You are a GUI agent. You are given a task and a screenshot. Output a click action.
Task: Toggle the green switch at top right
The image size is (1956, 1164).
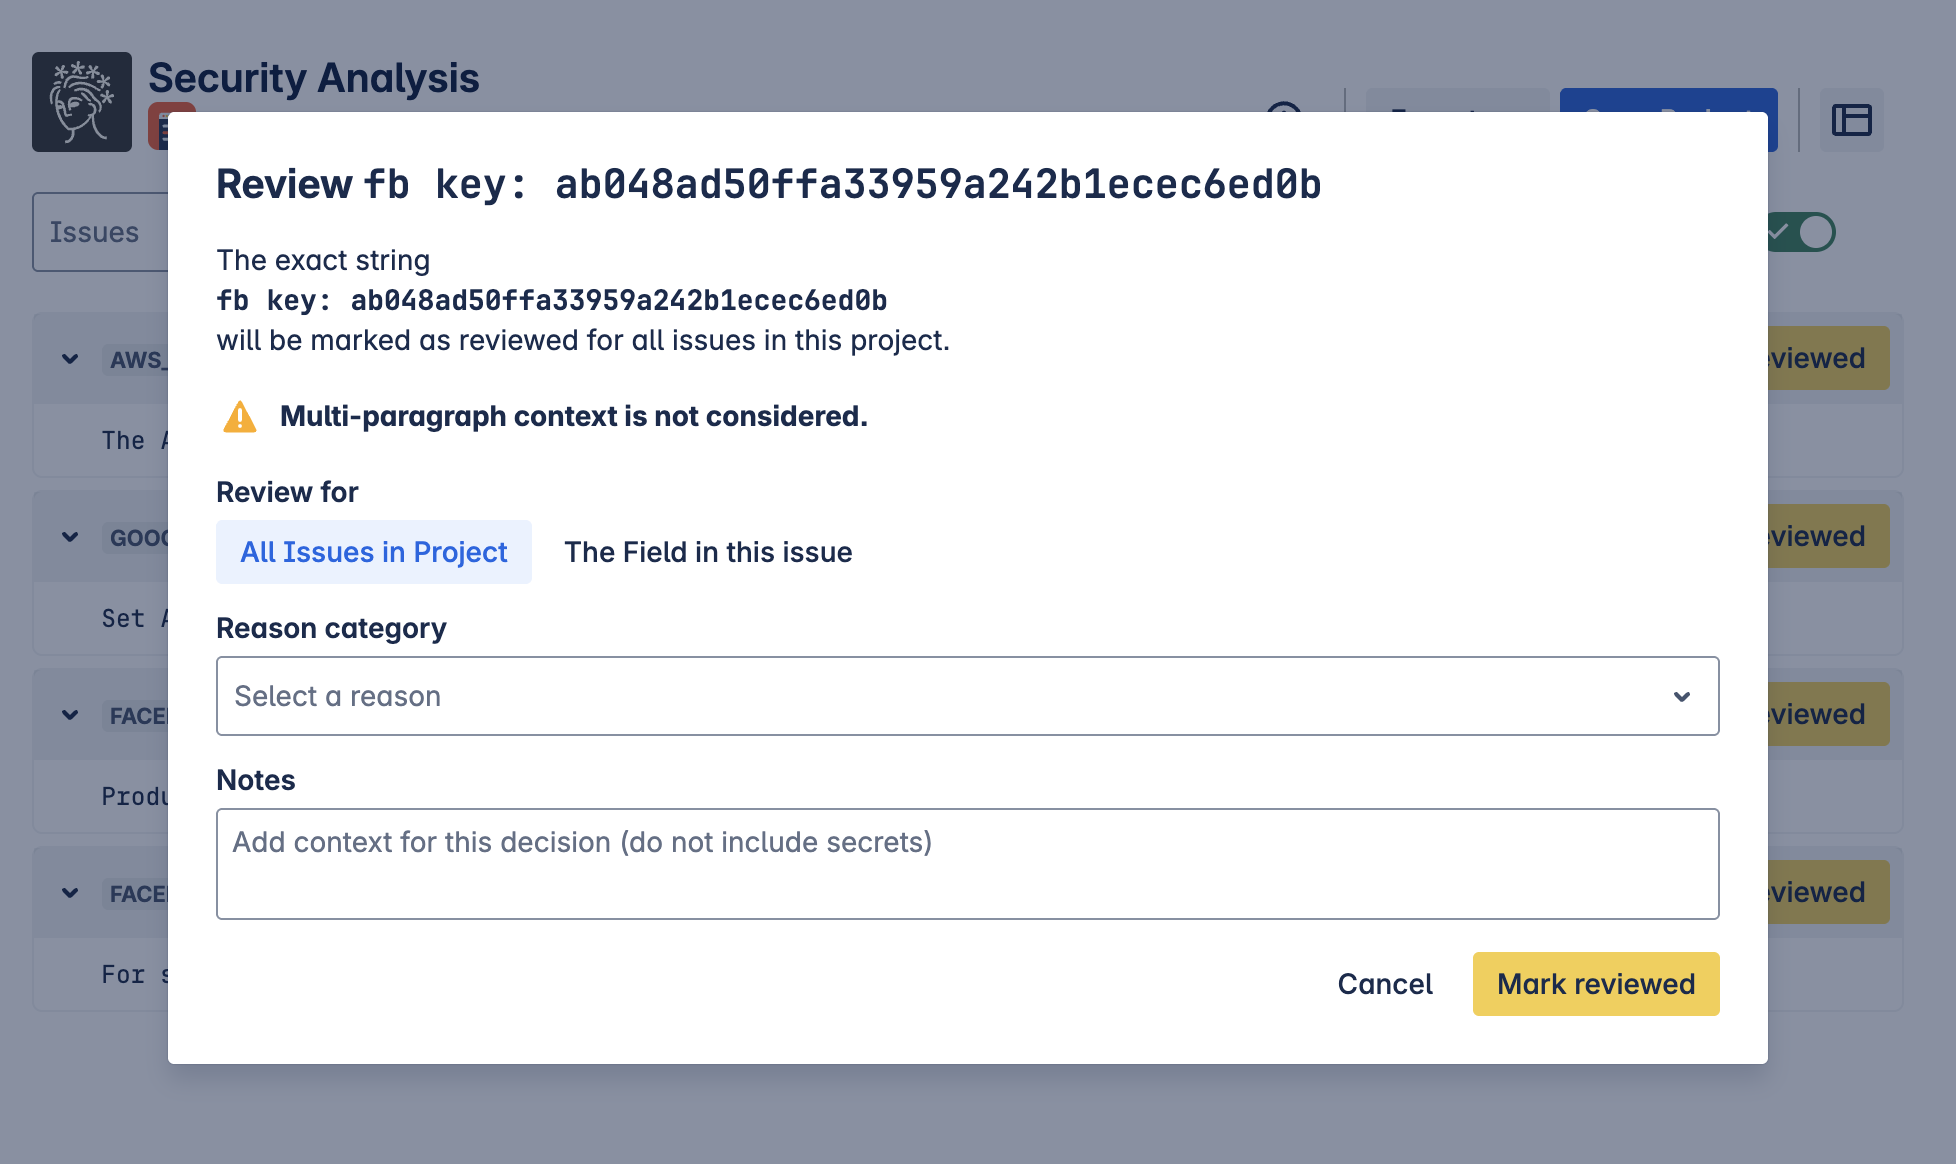coord(1802,232)
